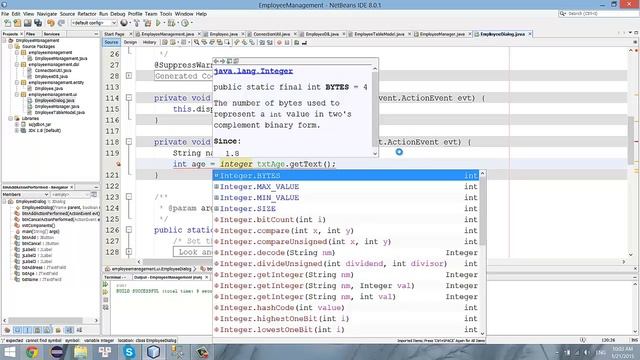Switch to the EmployeeTableModel.java tab
This screenshot has height=360, width=640.
380,34
